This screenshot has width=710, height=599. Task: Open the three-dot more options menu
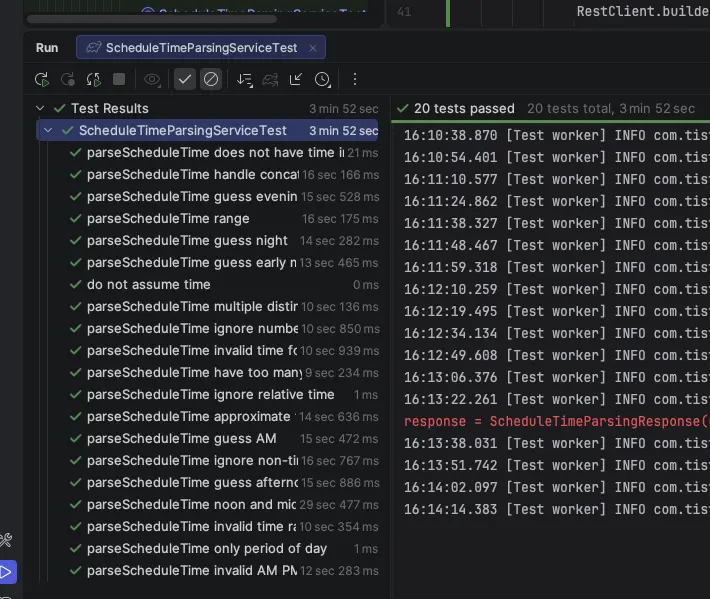click(355, 80)
